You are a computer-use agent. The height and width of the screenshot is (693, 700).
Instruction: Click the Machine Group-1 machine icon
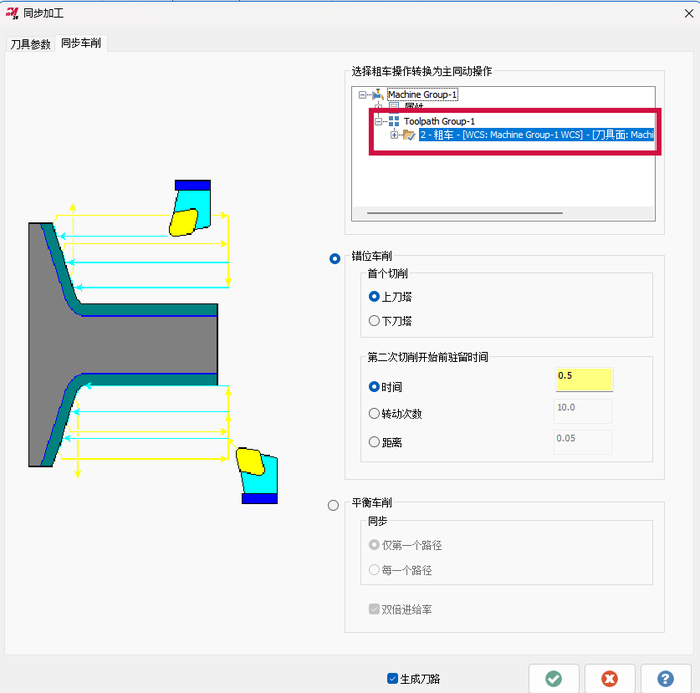pyautogui.click(x=378, y=95)
